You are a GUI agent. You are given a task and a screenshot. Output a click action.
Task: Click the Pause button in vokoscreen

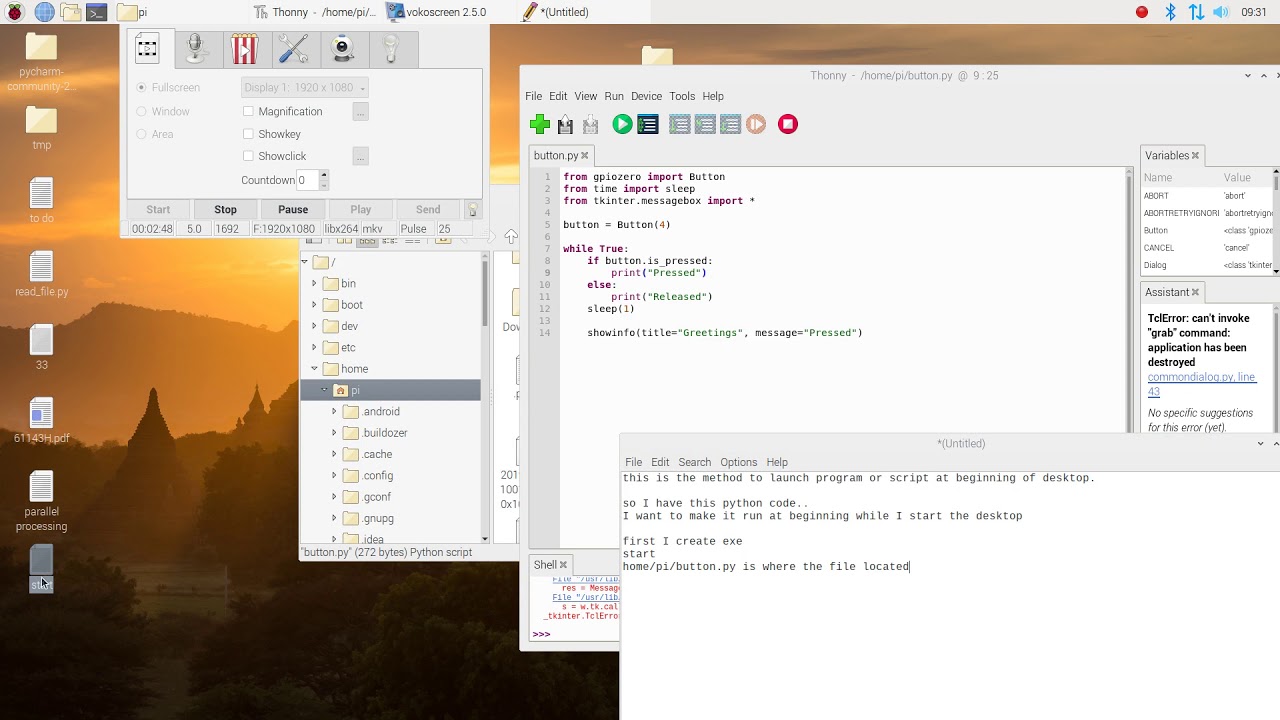293,210
